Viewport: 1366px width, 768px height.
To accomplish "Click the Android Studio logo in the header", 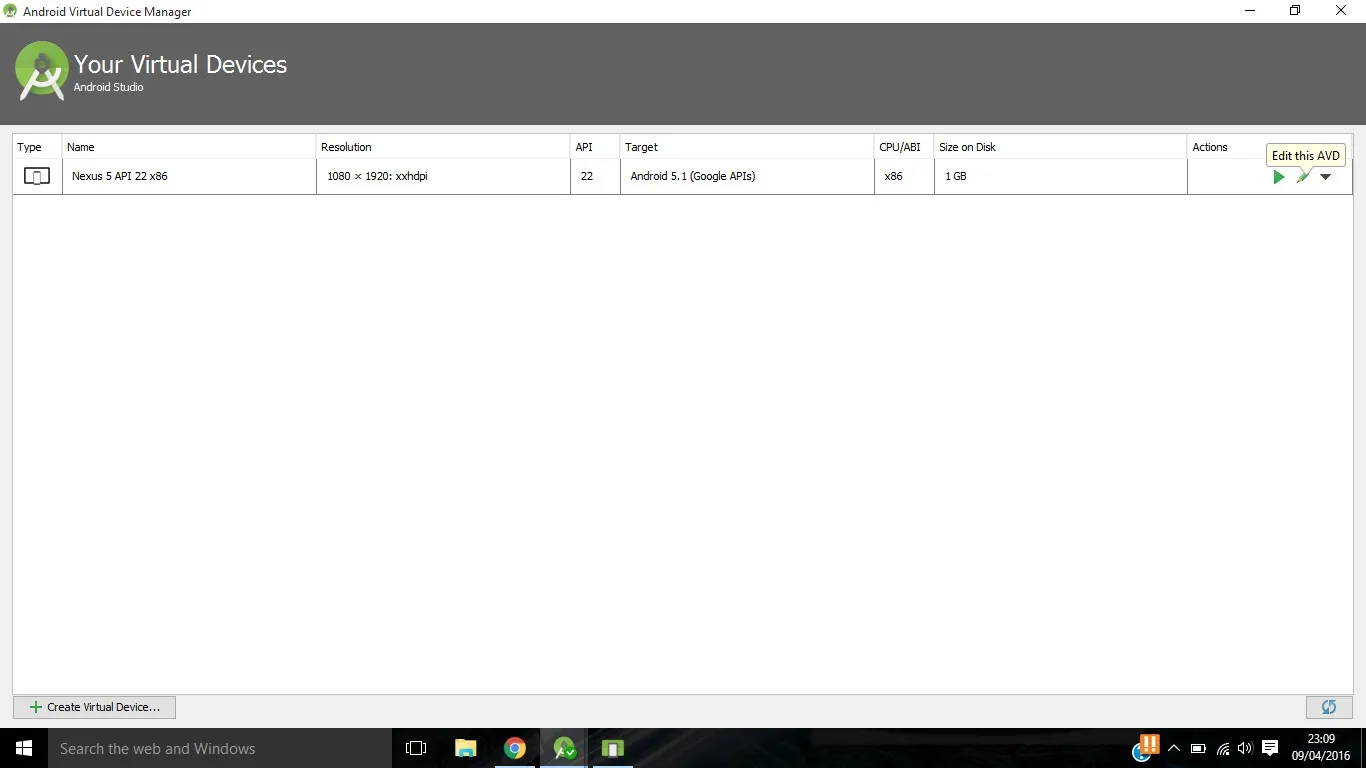I will pos(42,71).
